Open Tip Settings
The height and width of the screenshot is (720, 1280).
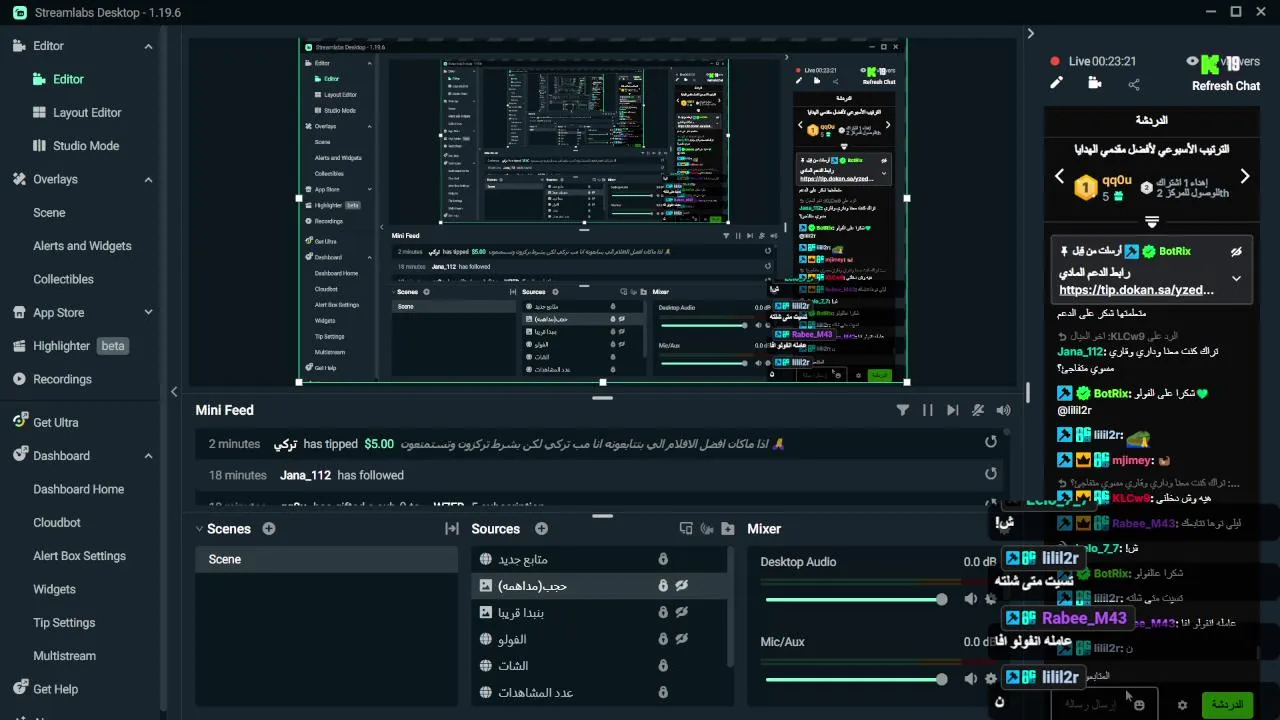pos(64,622)
